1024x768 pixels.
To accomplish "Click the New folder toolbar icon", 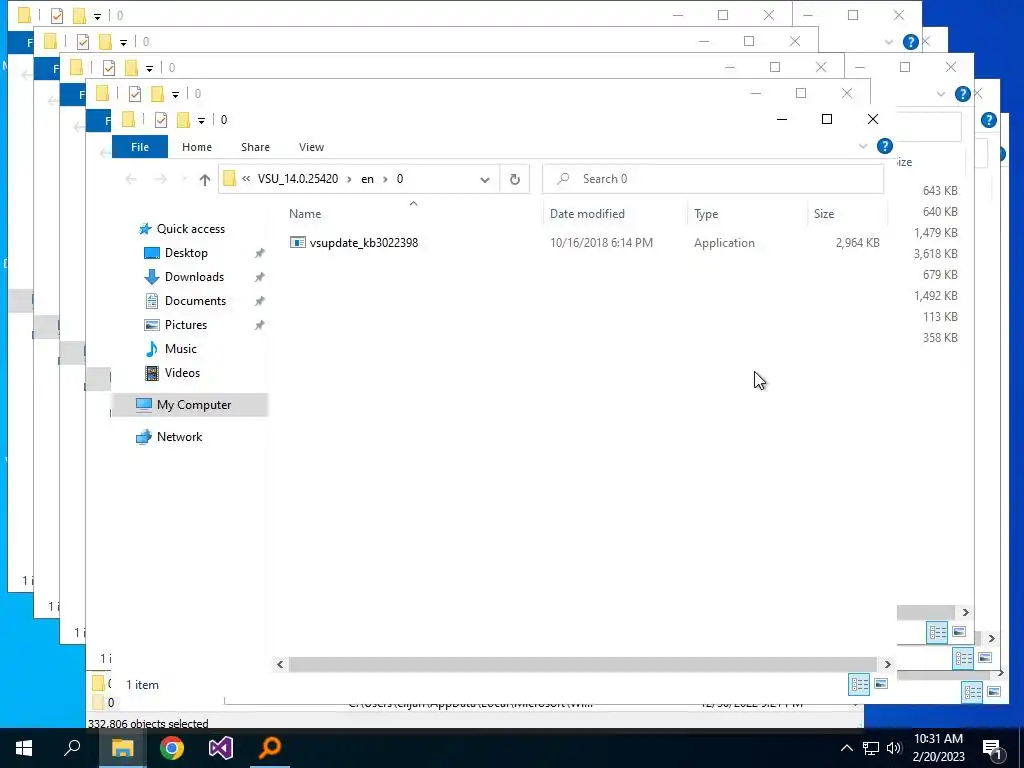I will click(x=184, y=120).
